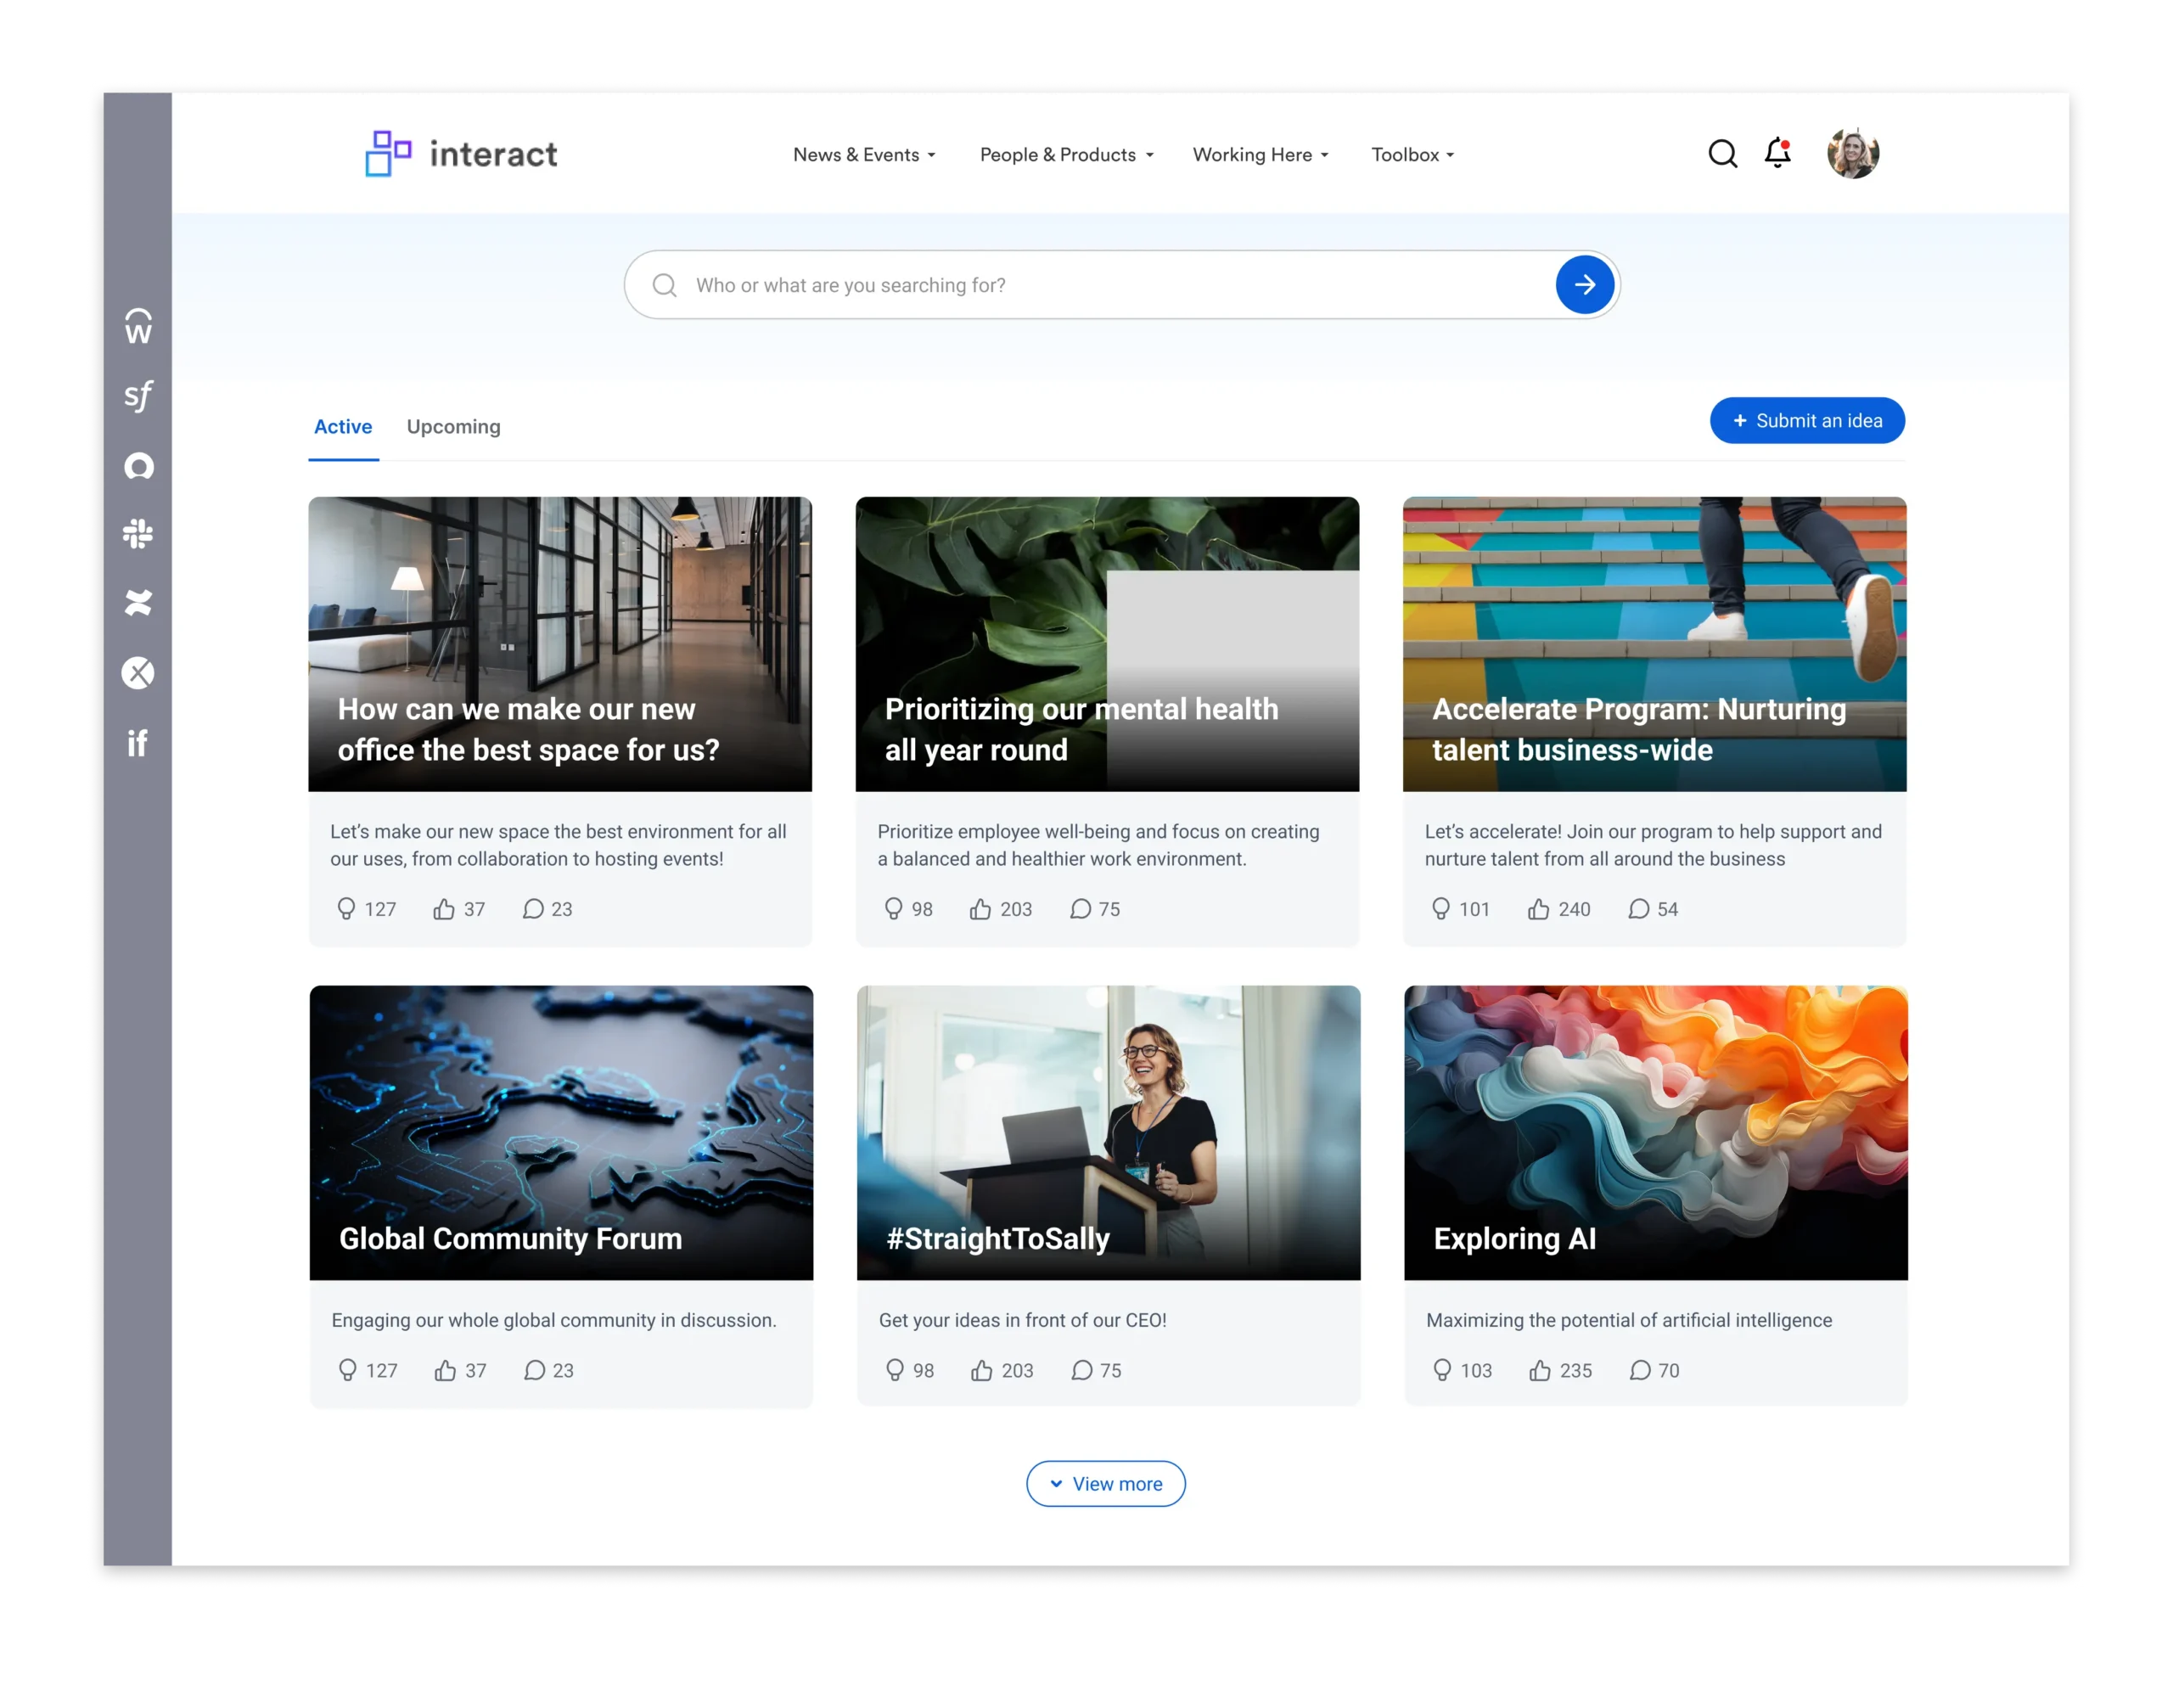Viewport: 2173px width, 1708px height.
Task: Expand the News & Events menu
Action: tap(863, 154)
